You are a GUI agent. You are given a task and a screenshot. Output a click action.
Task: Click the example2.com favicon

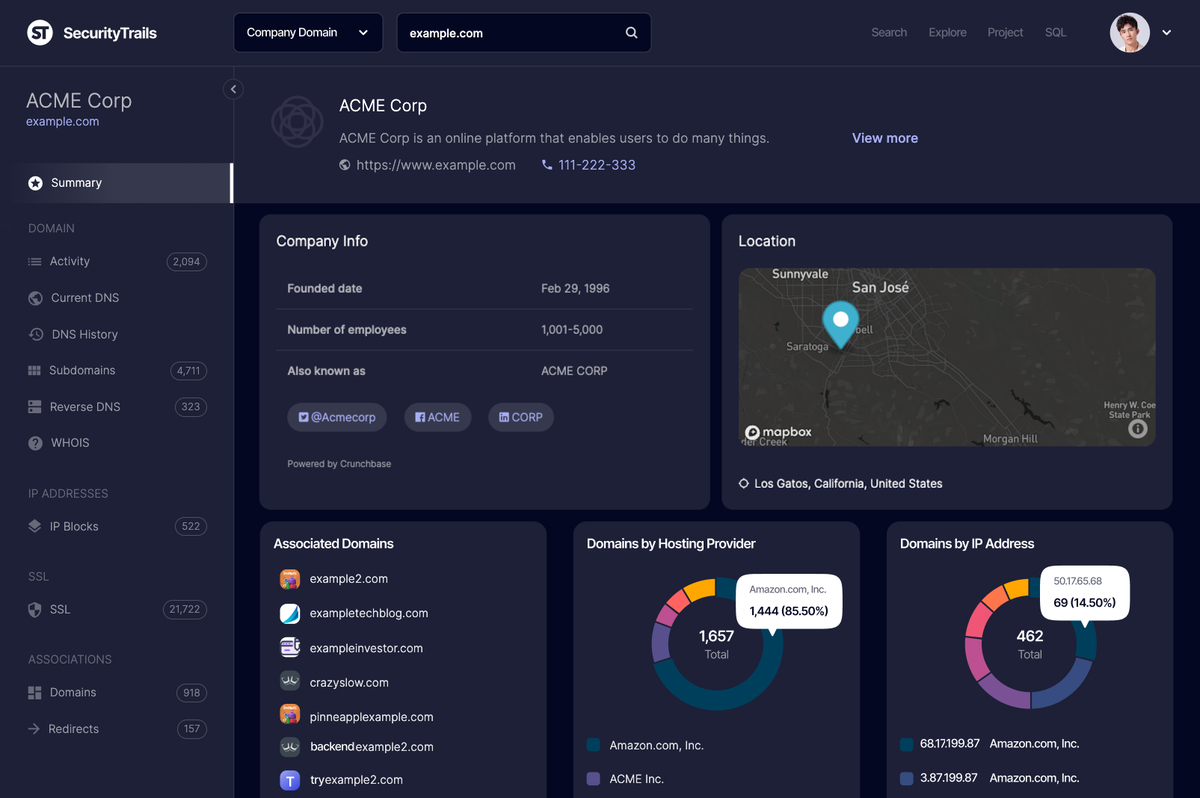pos(290,579)
